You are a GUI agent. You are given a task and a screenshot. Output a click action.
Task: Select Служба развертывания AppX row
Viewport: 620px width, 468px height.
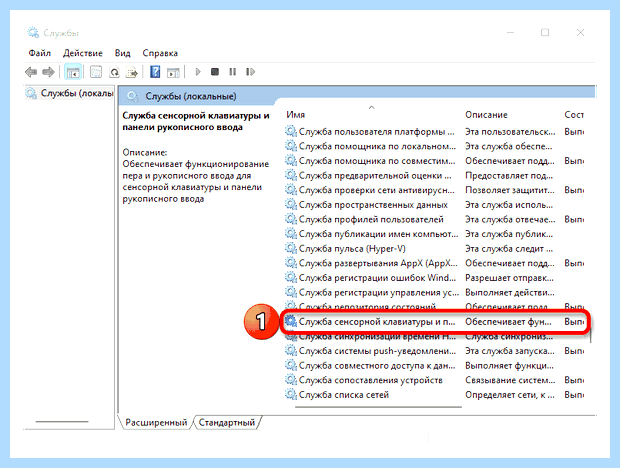tap(434, 263)
